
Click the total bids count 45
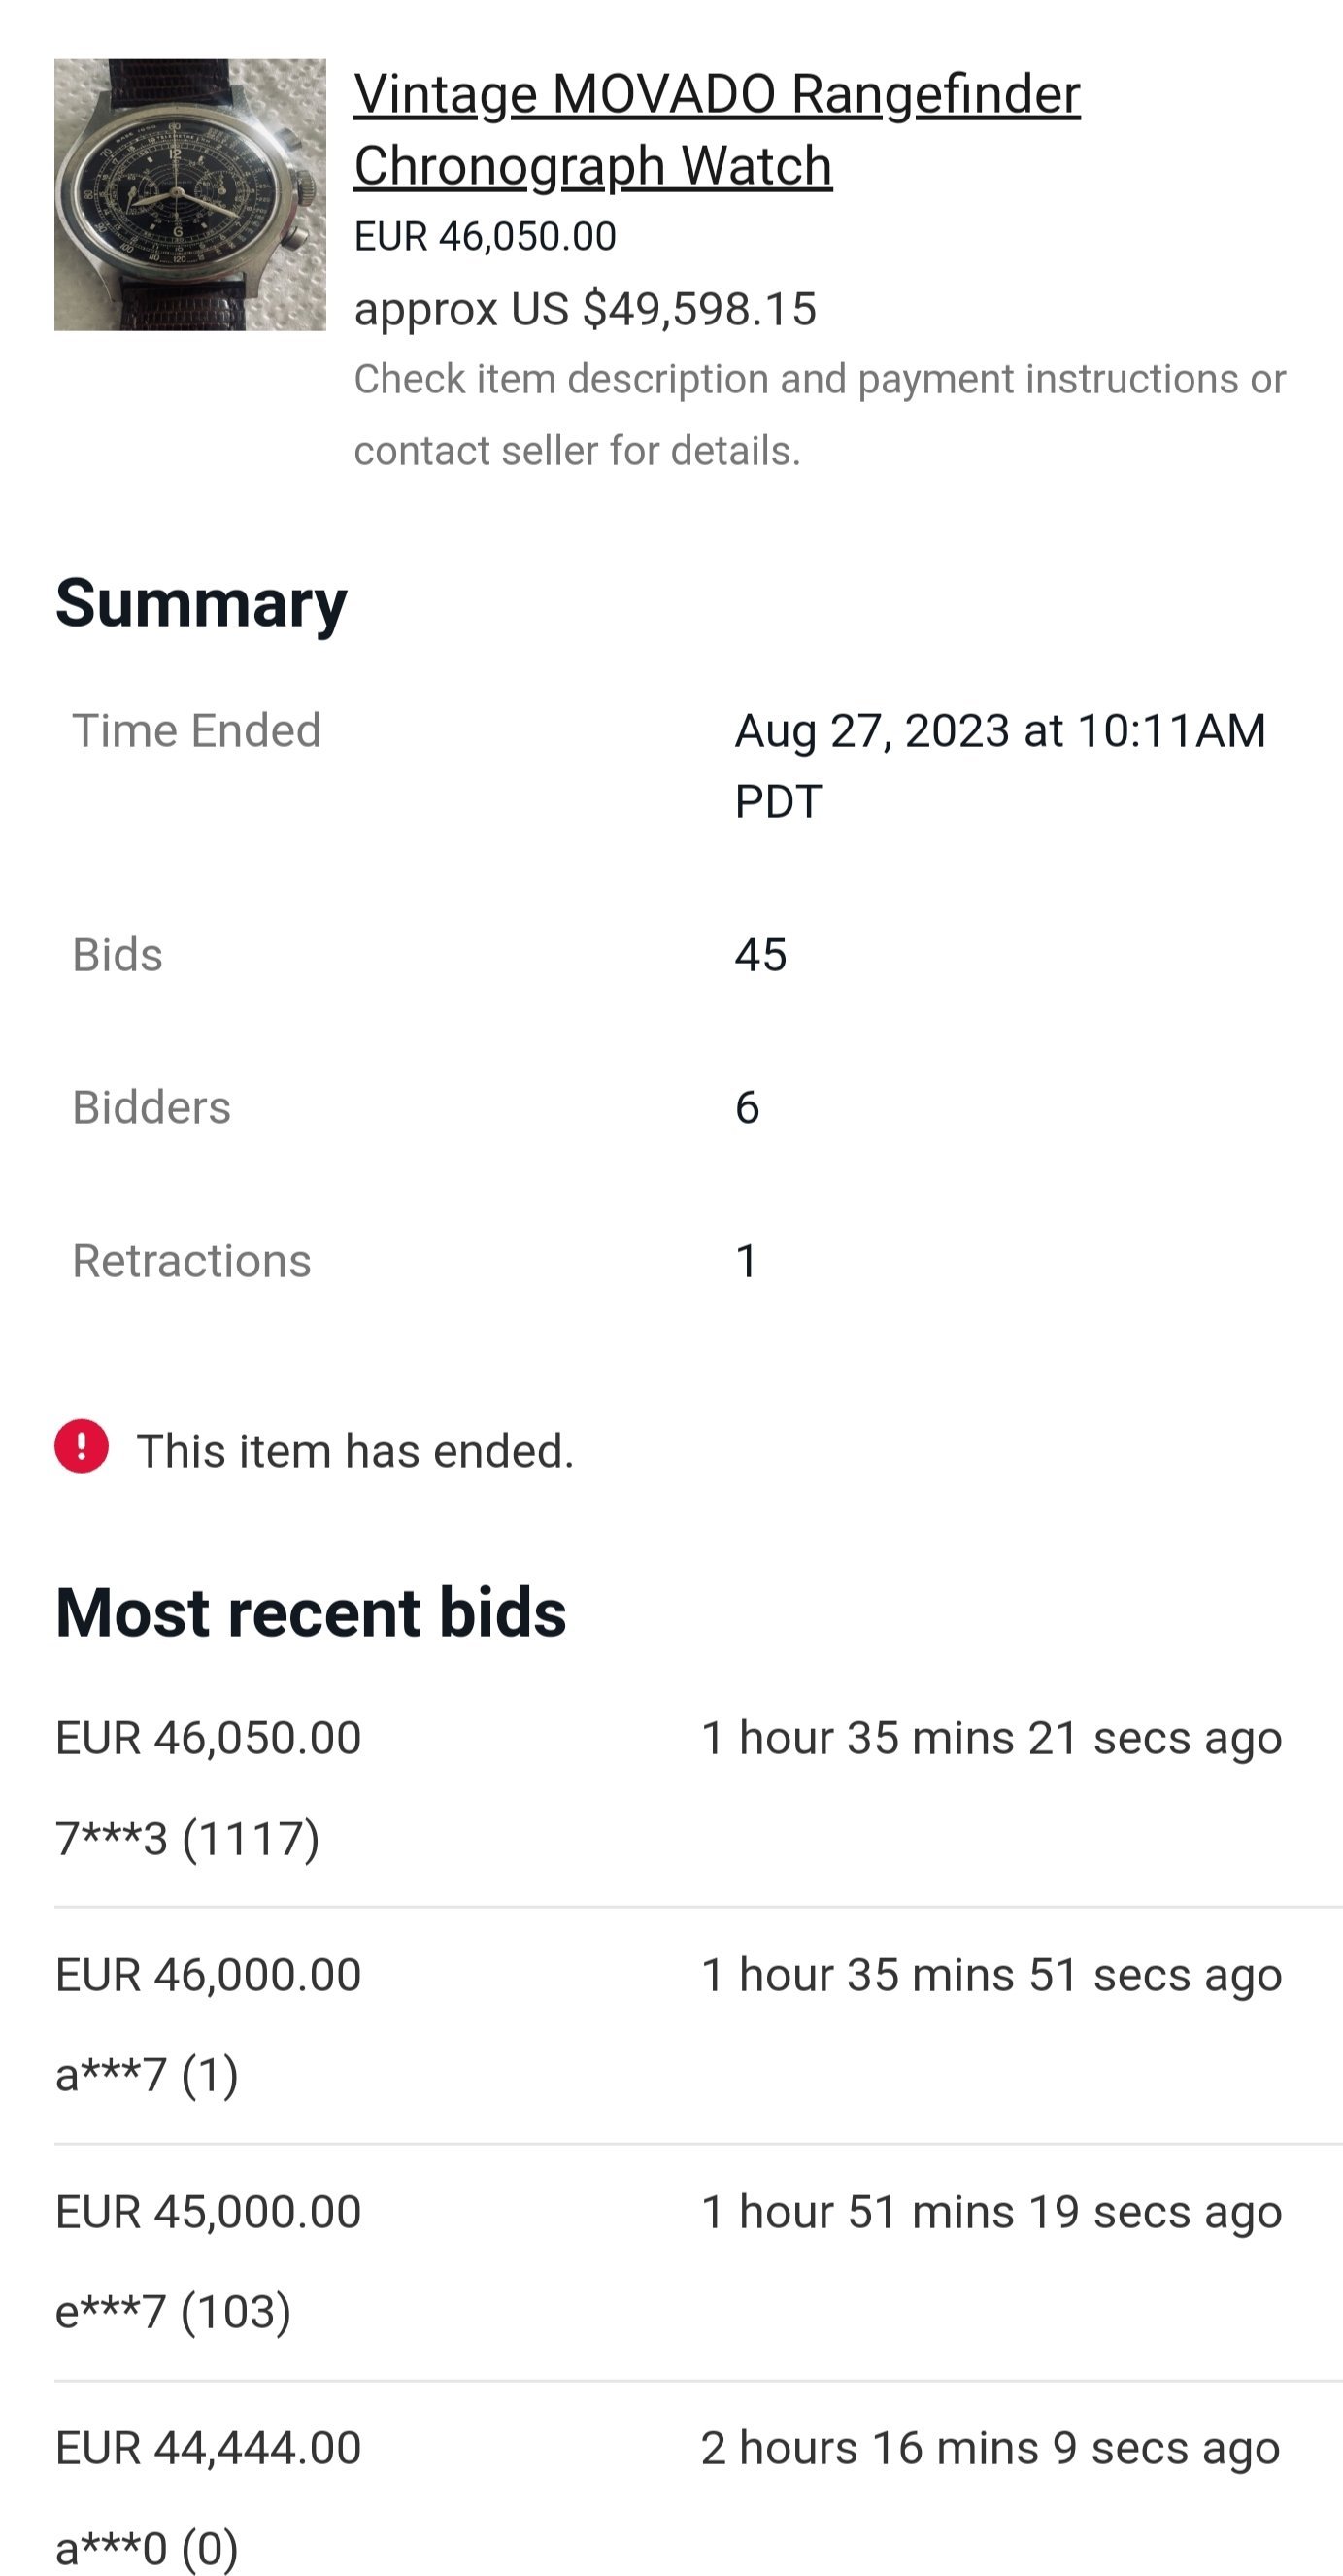(x=760, y=955)
